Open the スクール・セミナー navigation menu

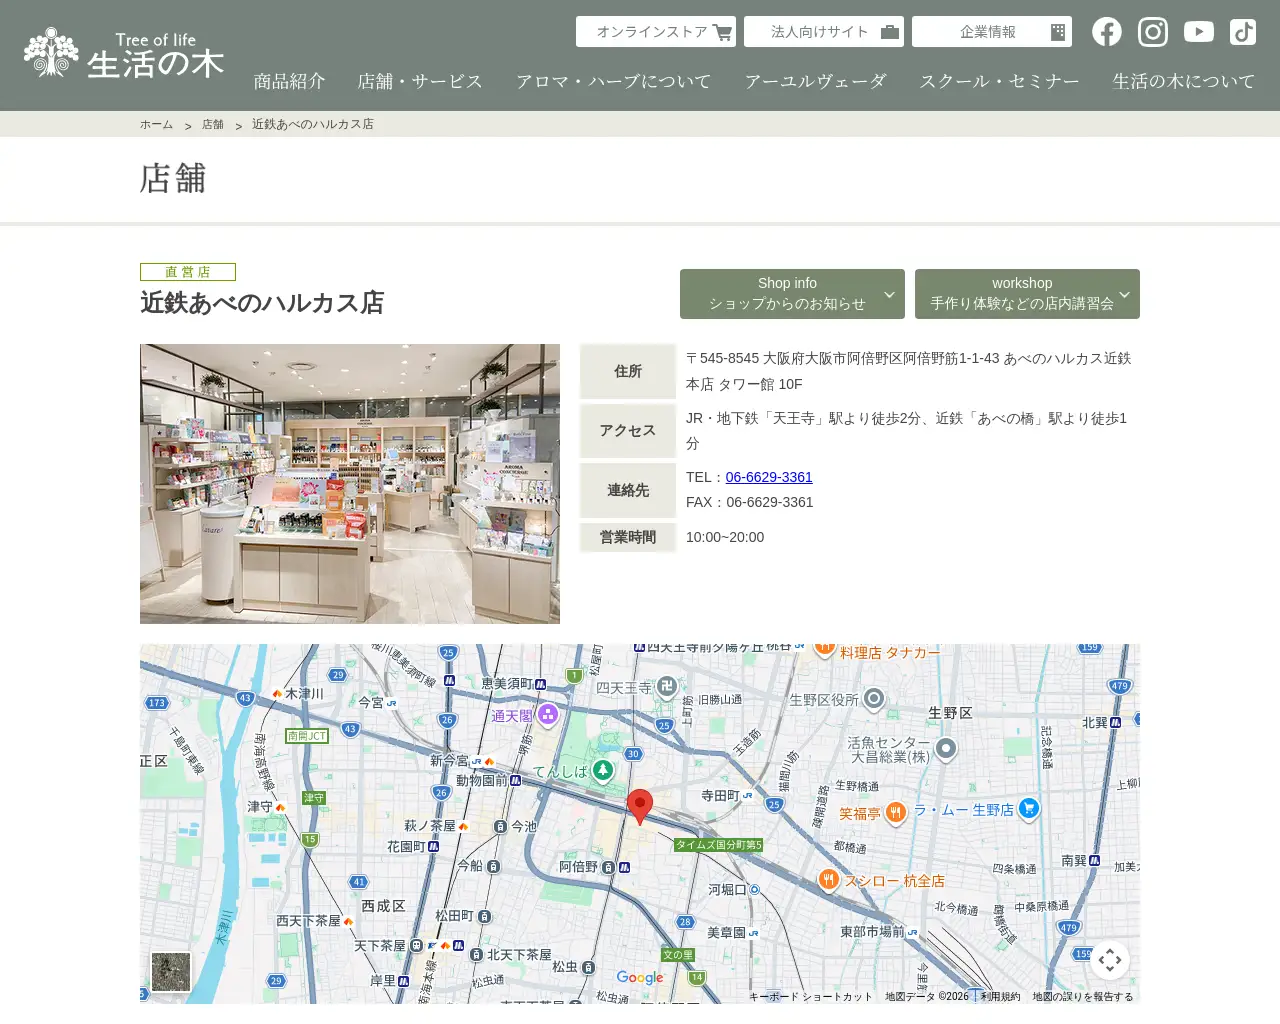[999, 81]
